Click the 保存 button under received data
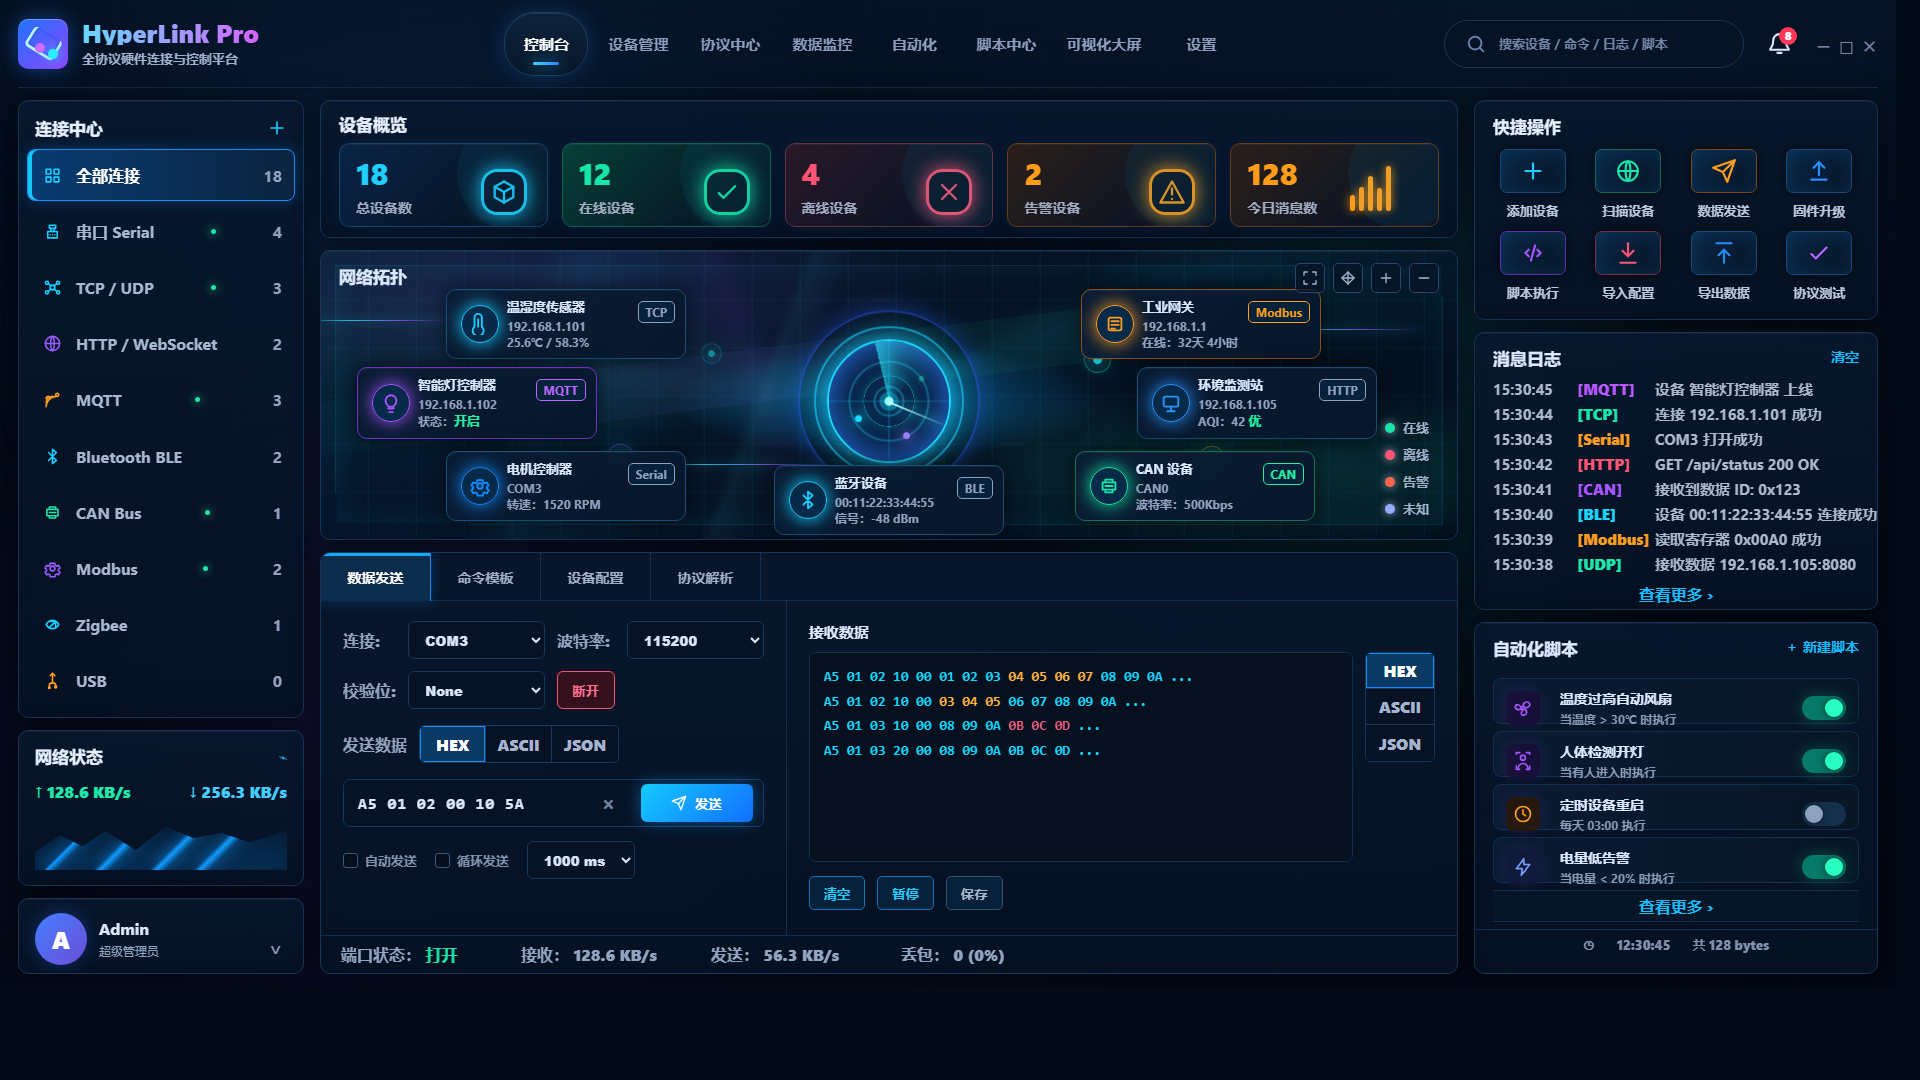The image size is (1920, 1080). click(x=974, y=894)
